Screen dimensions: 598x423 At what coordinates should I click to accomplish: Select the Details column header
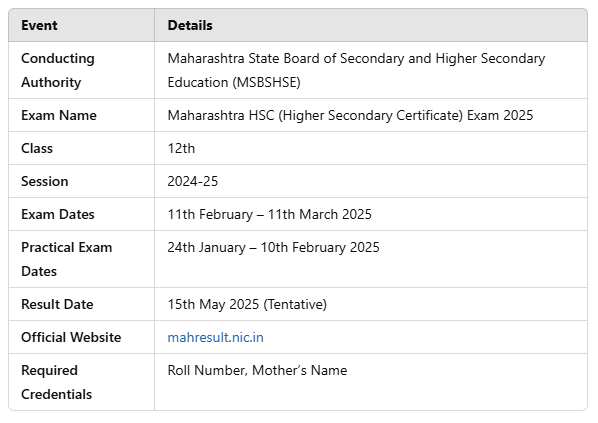[x=190, y=26]
